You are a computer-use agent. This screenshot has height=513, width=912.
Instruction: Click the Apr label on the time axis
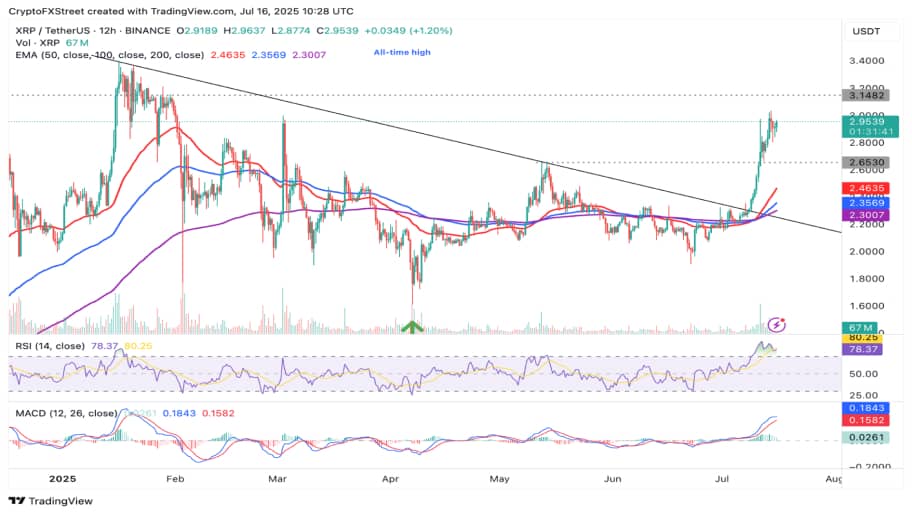390,479
